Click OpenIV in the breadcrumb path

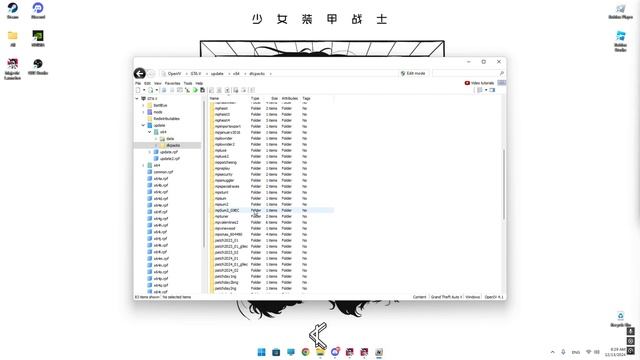(x=174, y=74)
